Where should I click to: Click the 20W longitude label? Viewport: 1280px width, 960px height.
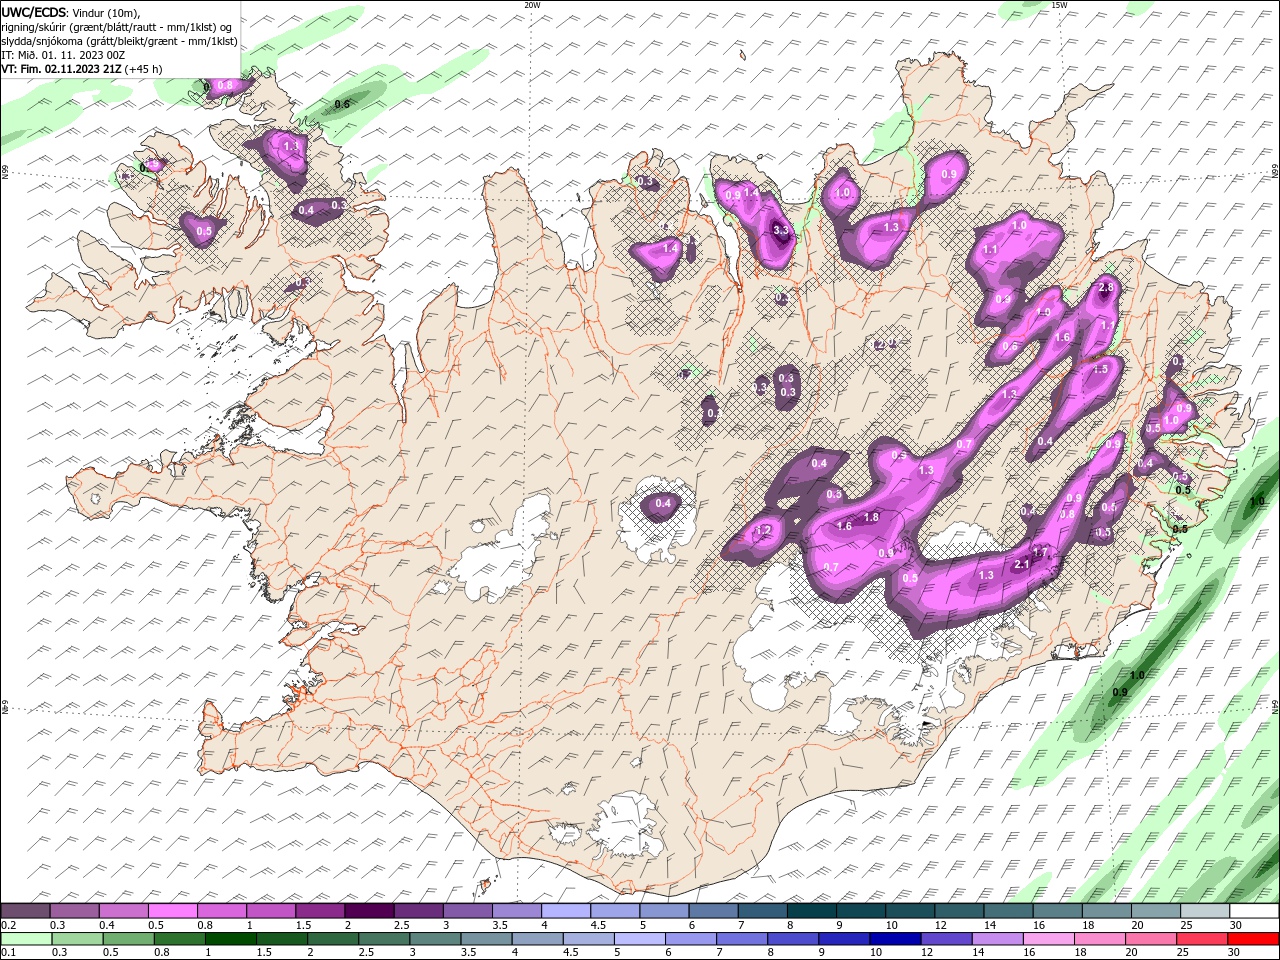(532, 5)
